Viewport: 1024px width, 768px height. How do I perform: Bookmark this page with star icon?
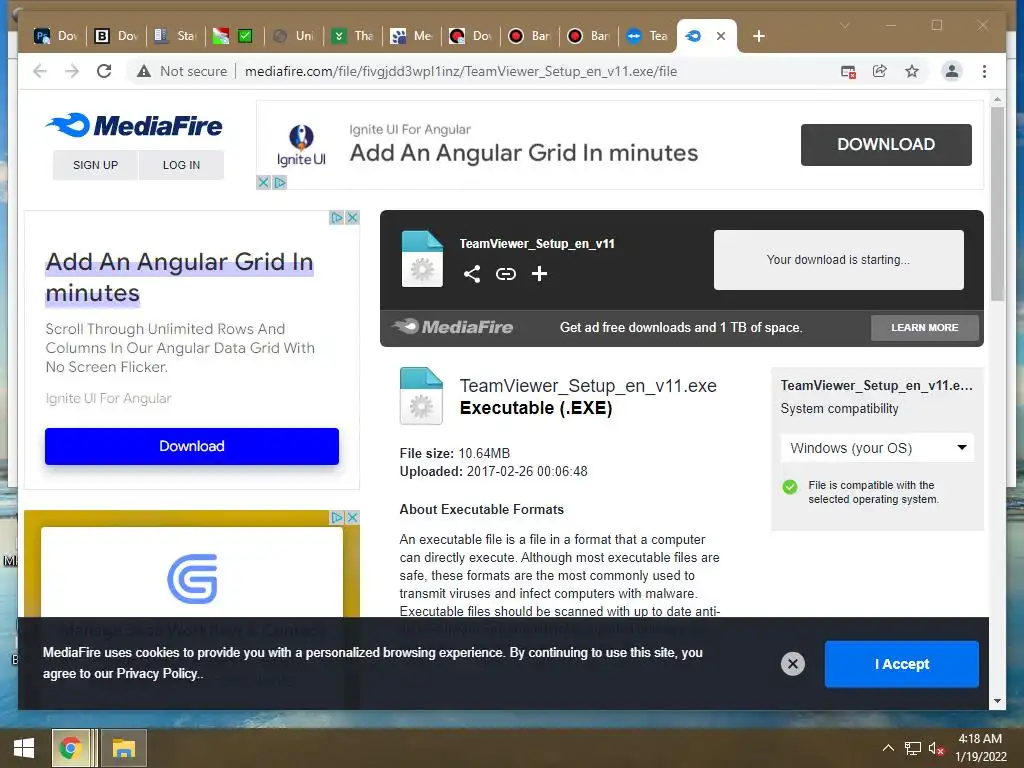pyautogui.click(x=912, y=71)
